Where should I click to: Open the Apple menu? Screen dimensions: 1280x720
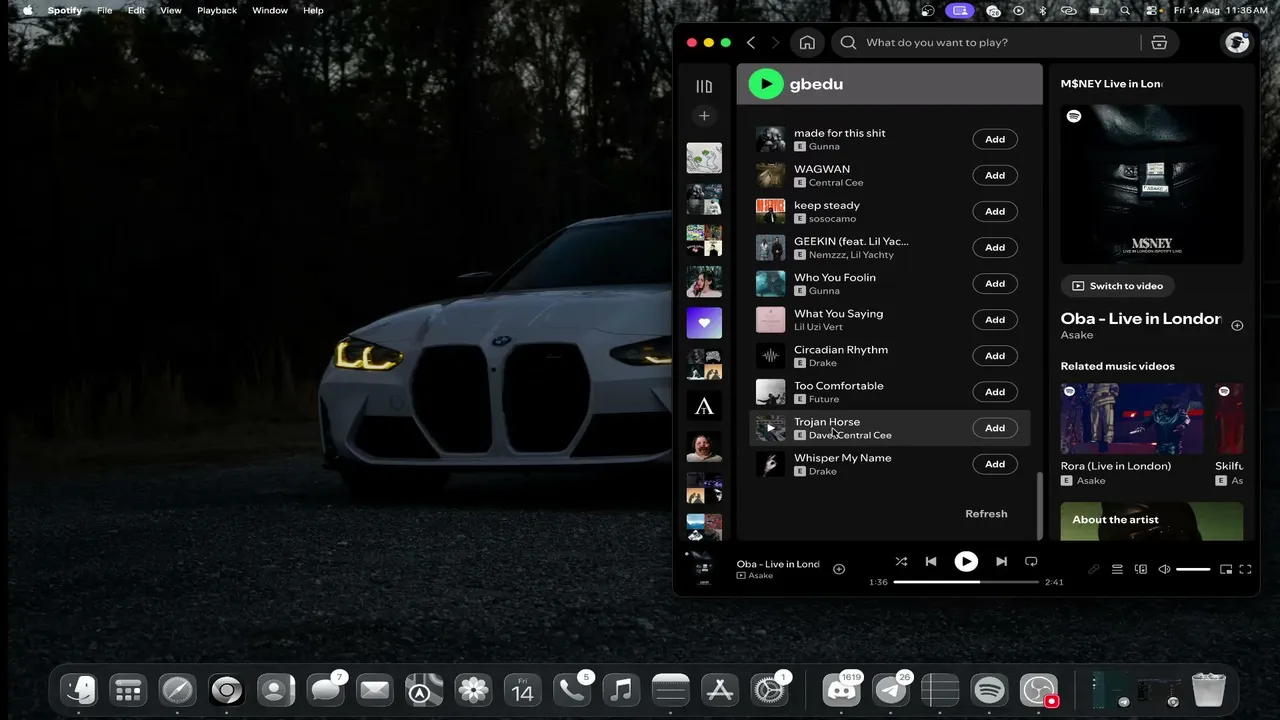[27, 11]
